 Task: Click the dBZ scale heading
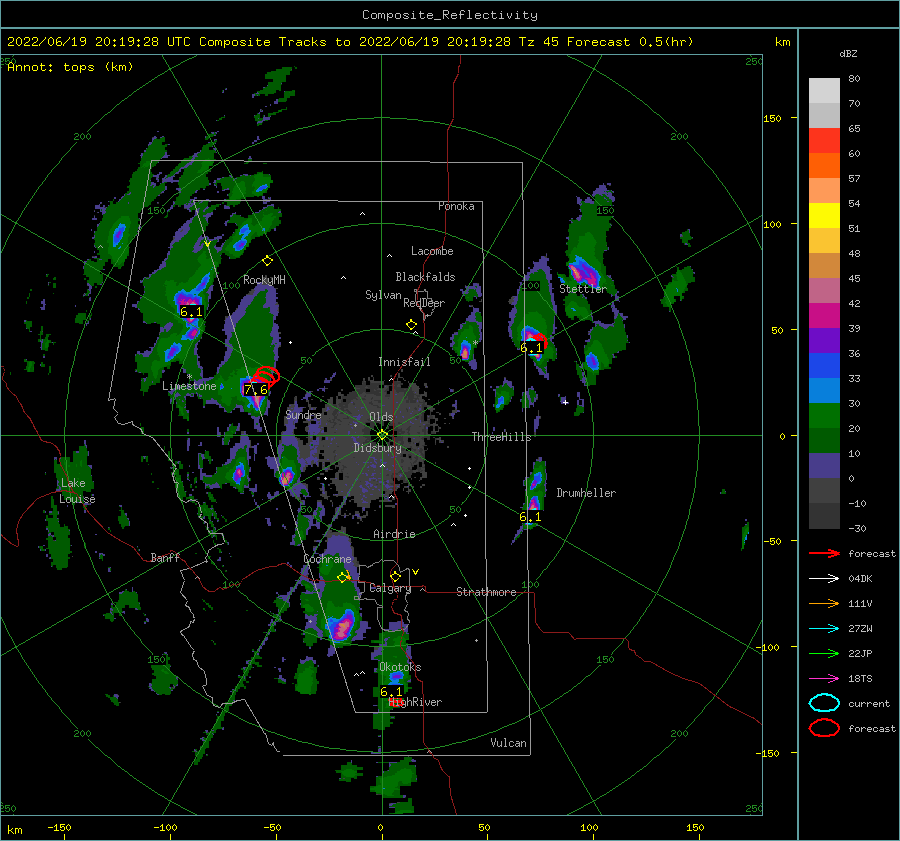pyautogui.click(x=848, y=54)
